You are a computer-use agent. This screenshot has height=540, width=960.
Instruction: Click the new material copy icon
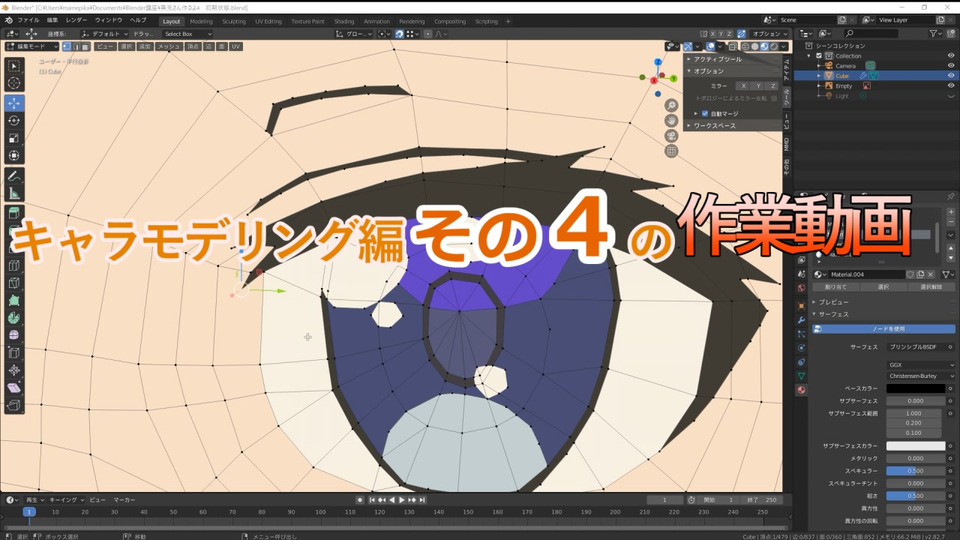920,274
